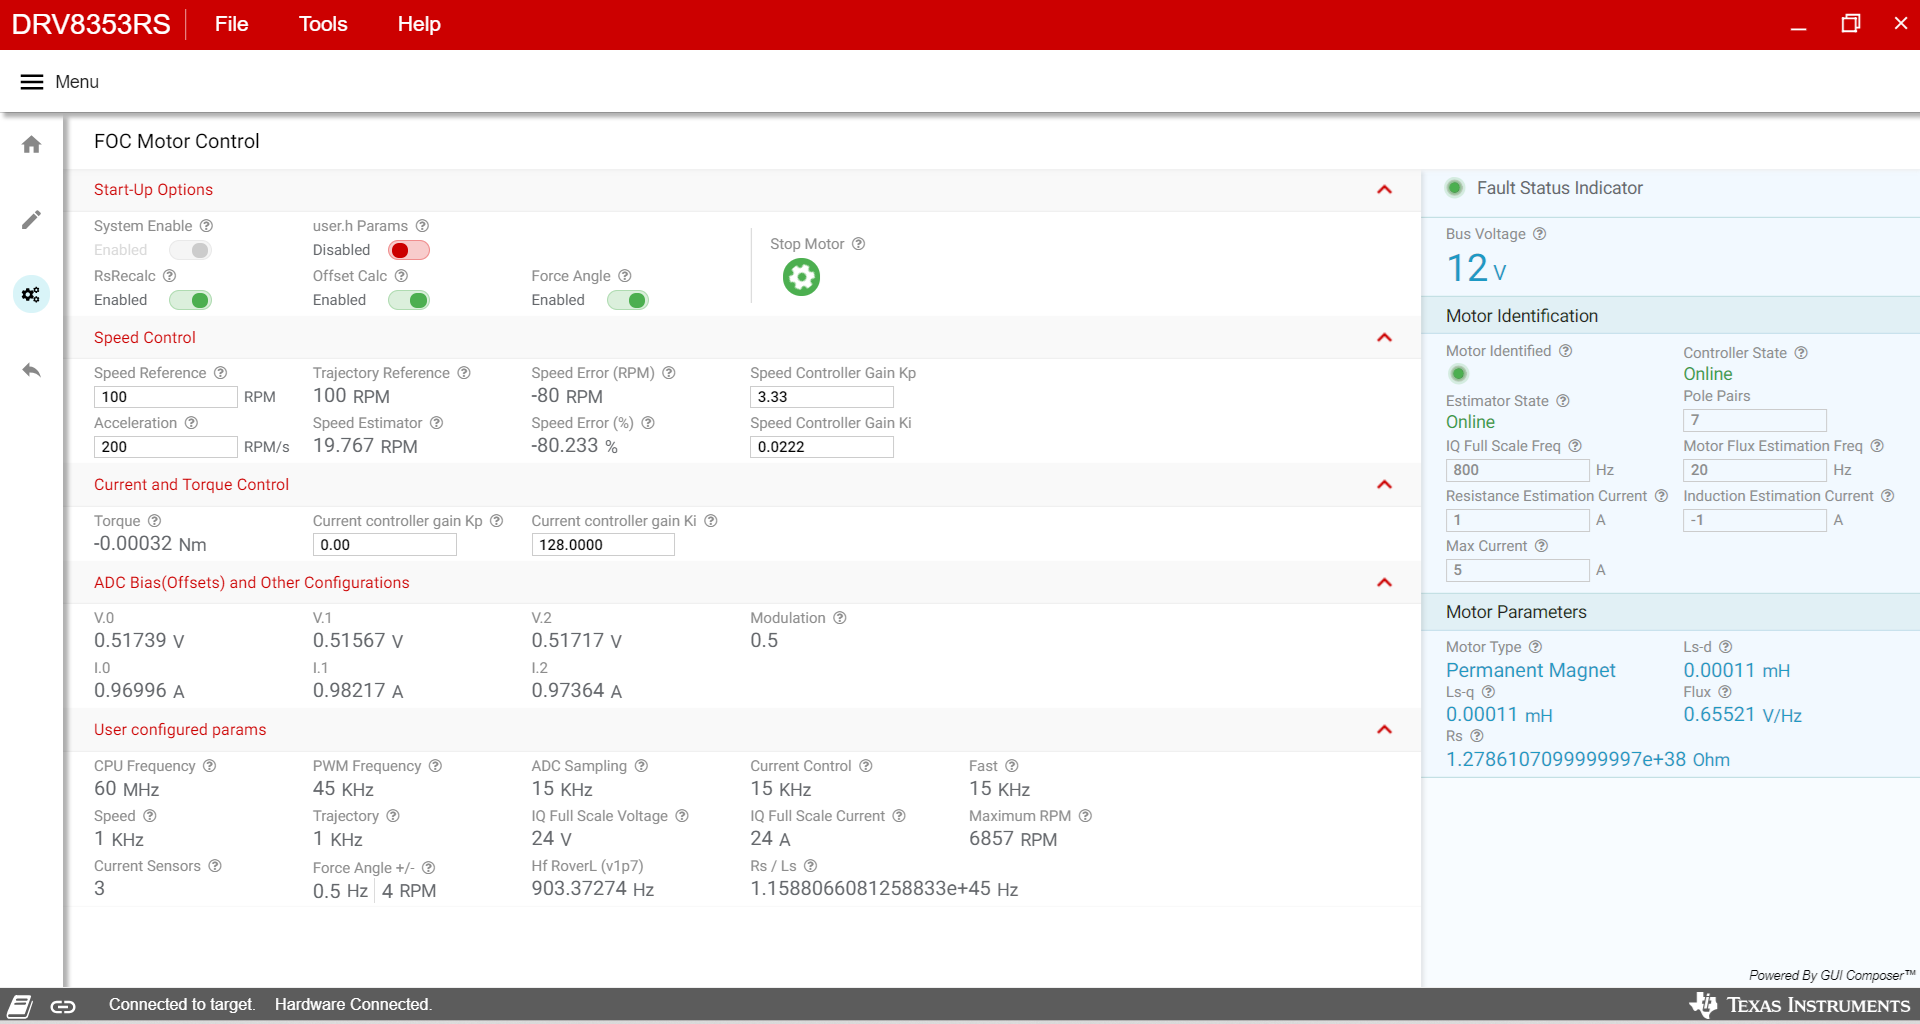Screen dimensions: 1920x1024
Task: Show help for Torque
Action: pyautogui.click(x=154, y=521)
